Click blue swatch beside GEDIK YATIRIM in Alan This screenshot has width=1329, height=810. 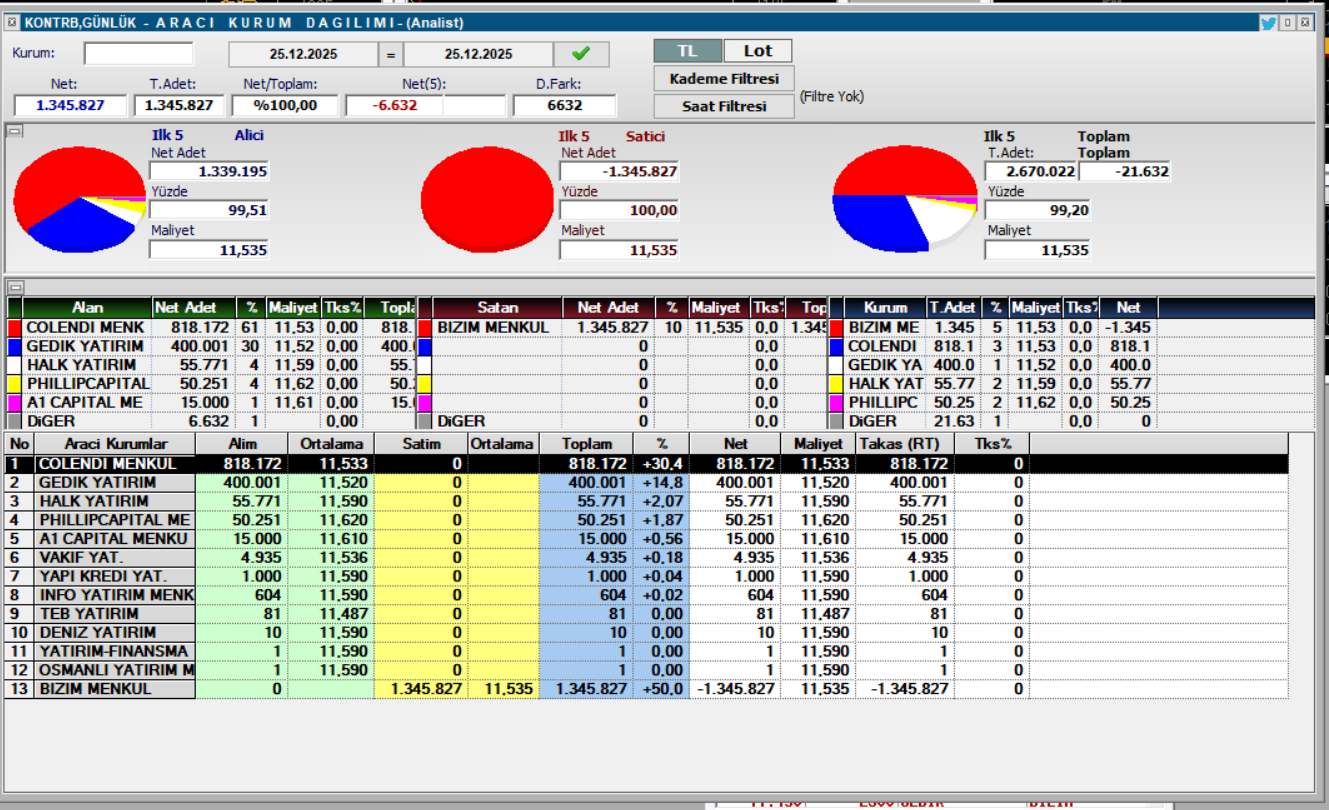pyautogui.click(x=14, y=346)
